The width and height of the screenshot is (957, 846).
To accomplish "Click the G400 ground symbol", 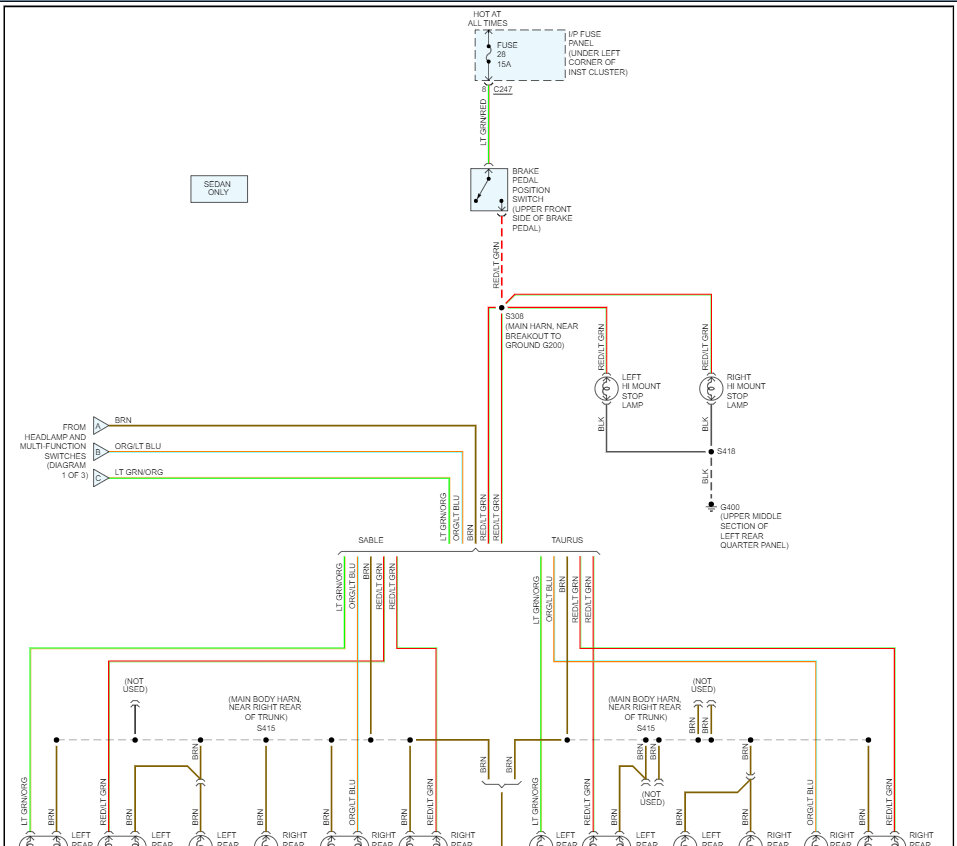I will pos(711,507).
